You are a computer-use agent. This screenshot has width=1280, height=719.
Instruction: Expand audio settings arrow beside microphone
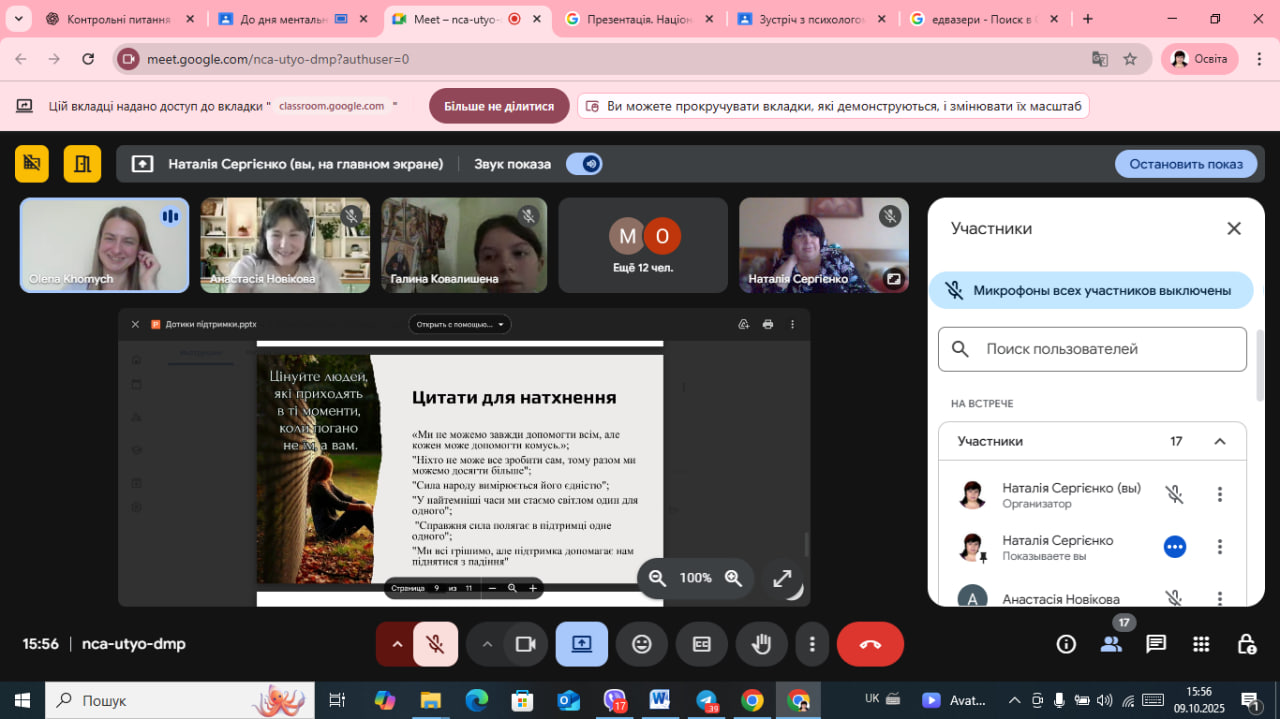[397, 645]
